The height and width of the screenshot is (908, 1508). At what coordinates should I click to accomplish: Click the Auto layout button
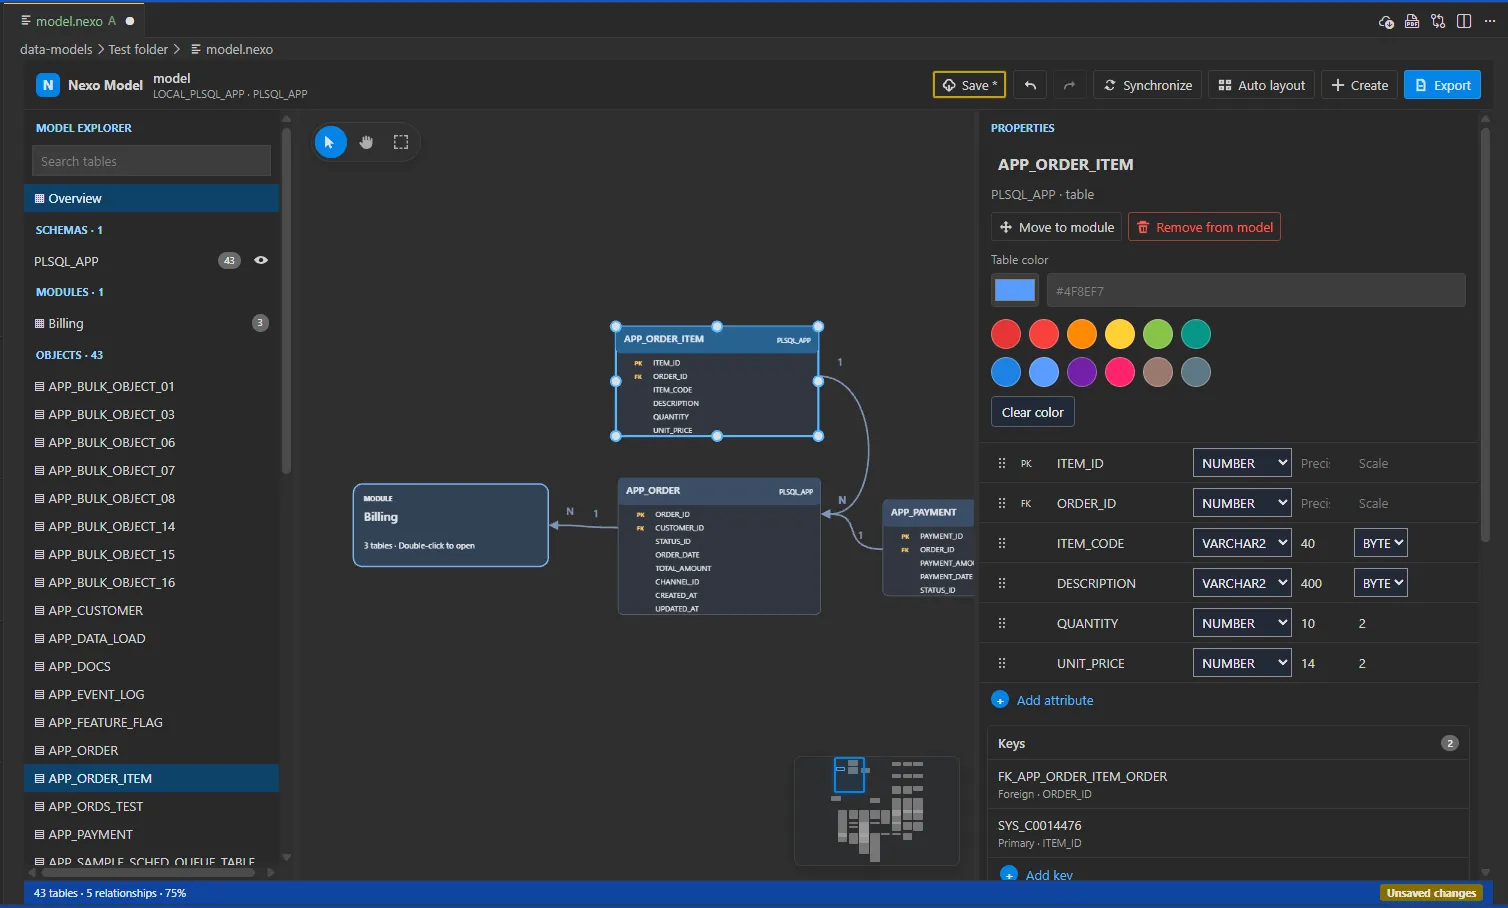(x=1262, y=85)
